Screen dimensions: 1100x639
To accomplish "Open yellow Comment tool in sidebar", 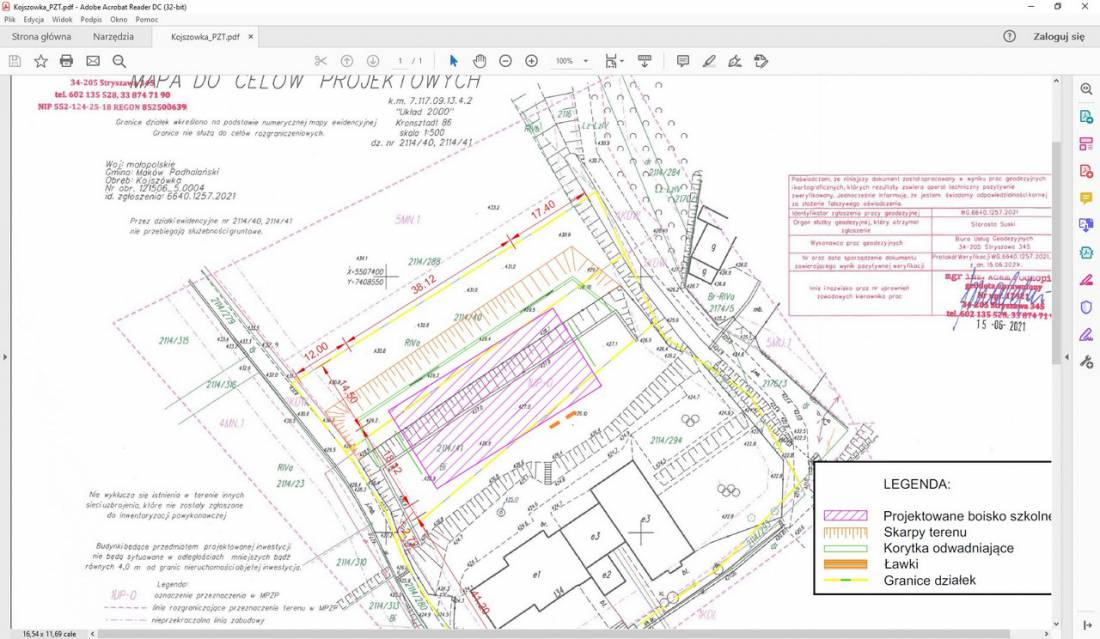I will click(x=1086, y=199).
